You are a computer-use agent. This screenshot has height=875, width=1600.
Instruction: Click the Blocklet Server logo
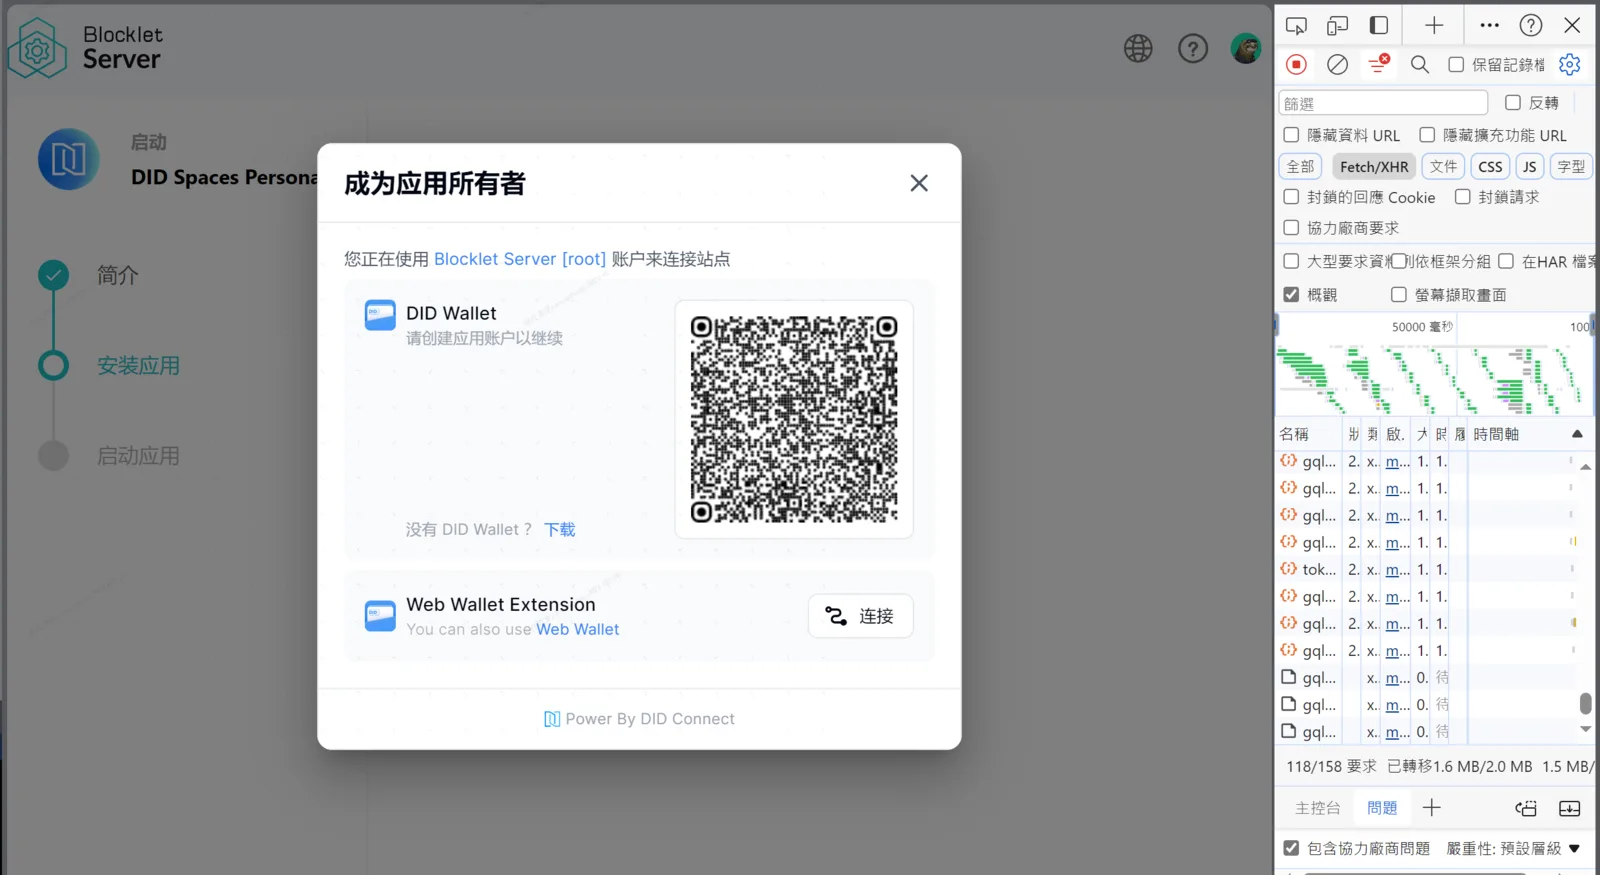(84, 47)
